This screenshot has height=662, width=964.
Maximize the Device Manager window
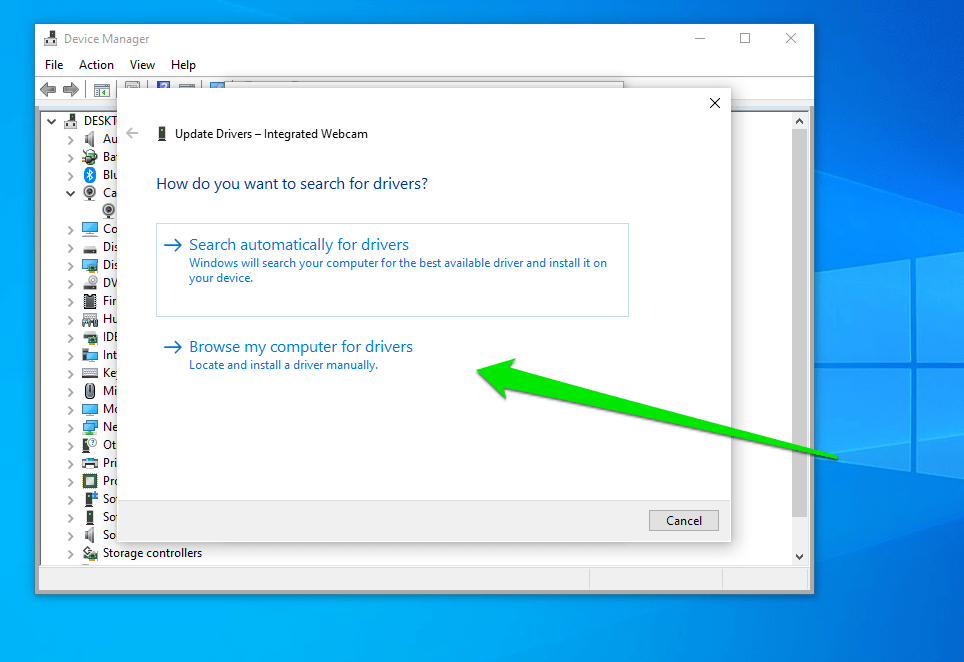coord(745,38)
